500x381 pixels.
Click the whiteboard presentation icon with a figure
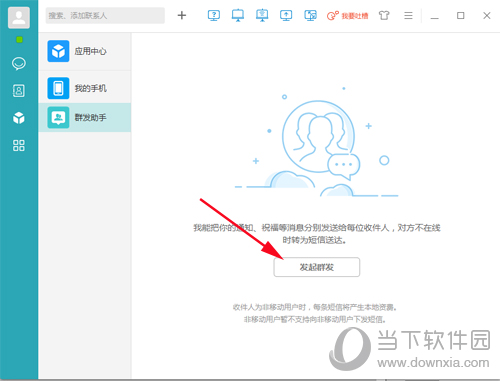click(262, 15)
